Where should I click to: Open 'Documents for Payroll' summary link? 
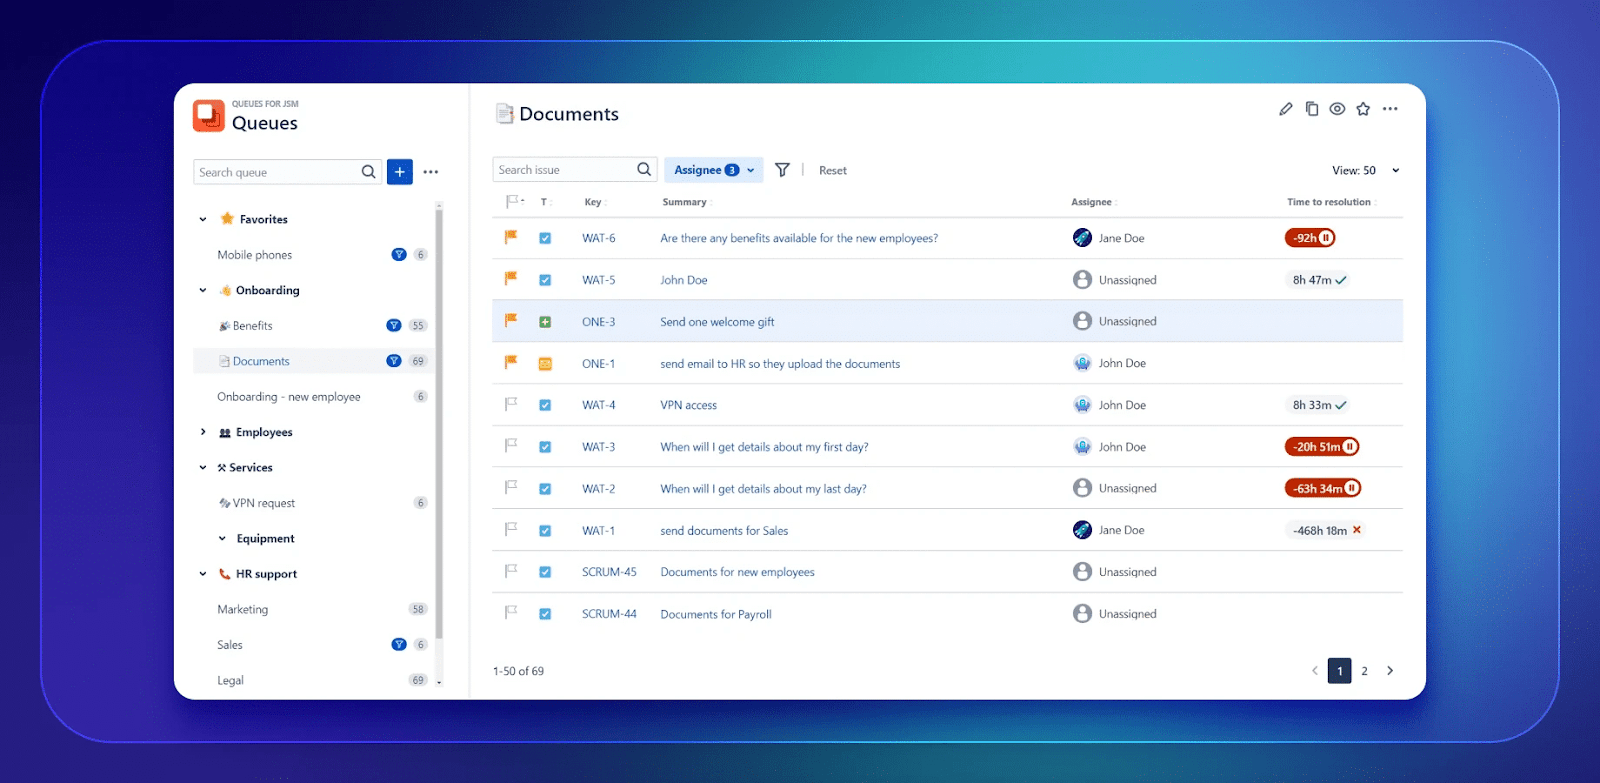(716, 614)
